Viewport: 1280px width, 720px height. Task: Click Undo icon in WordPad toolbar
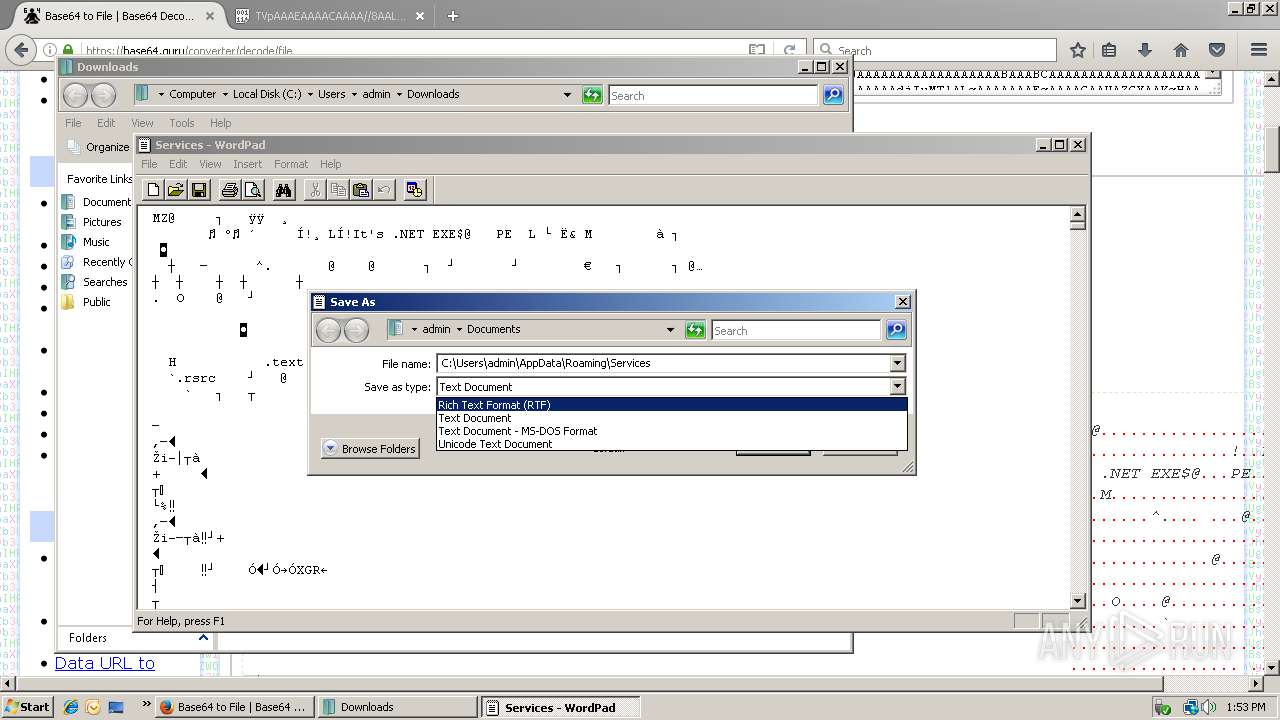point(384,190)
